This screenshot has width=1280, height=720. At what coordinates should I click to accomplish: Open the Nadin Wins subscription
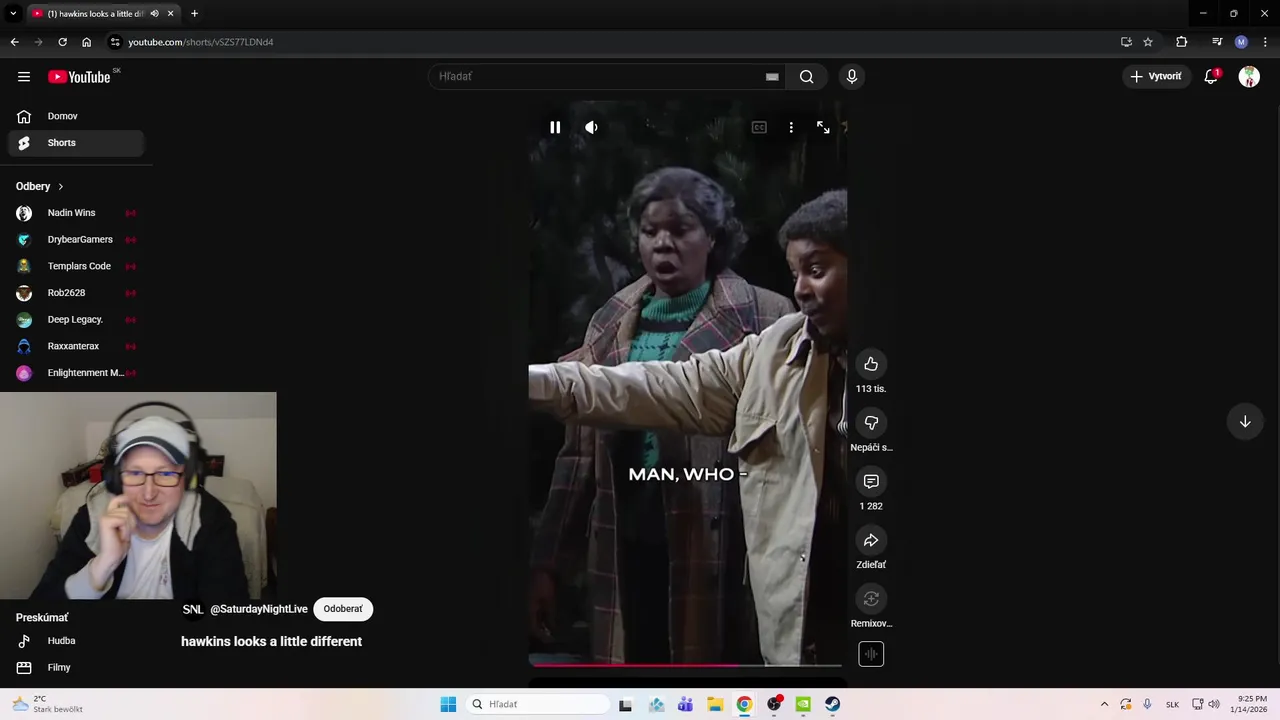click(x=76, y=213)
